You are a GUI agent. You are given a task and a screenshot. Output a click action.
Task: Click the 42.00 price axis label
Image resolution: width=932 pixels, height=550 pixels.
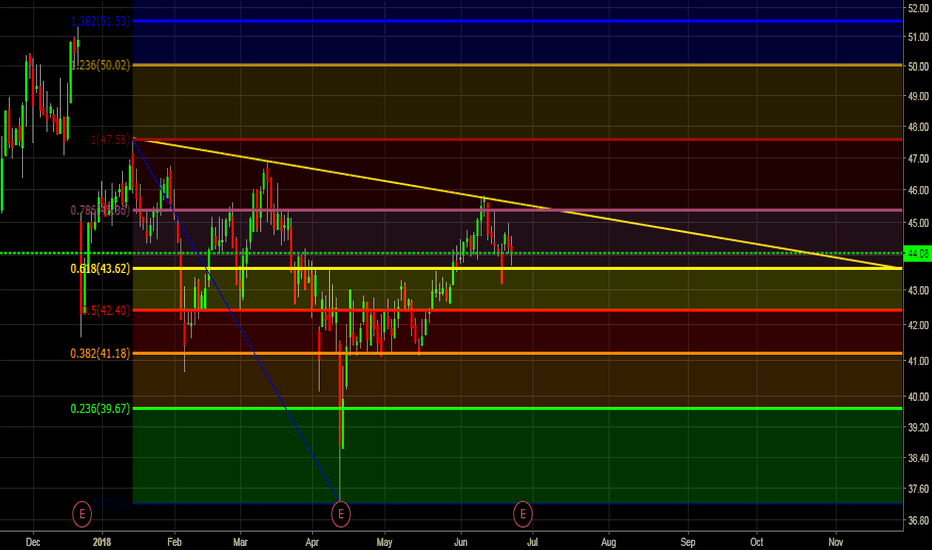(918, 325)
